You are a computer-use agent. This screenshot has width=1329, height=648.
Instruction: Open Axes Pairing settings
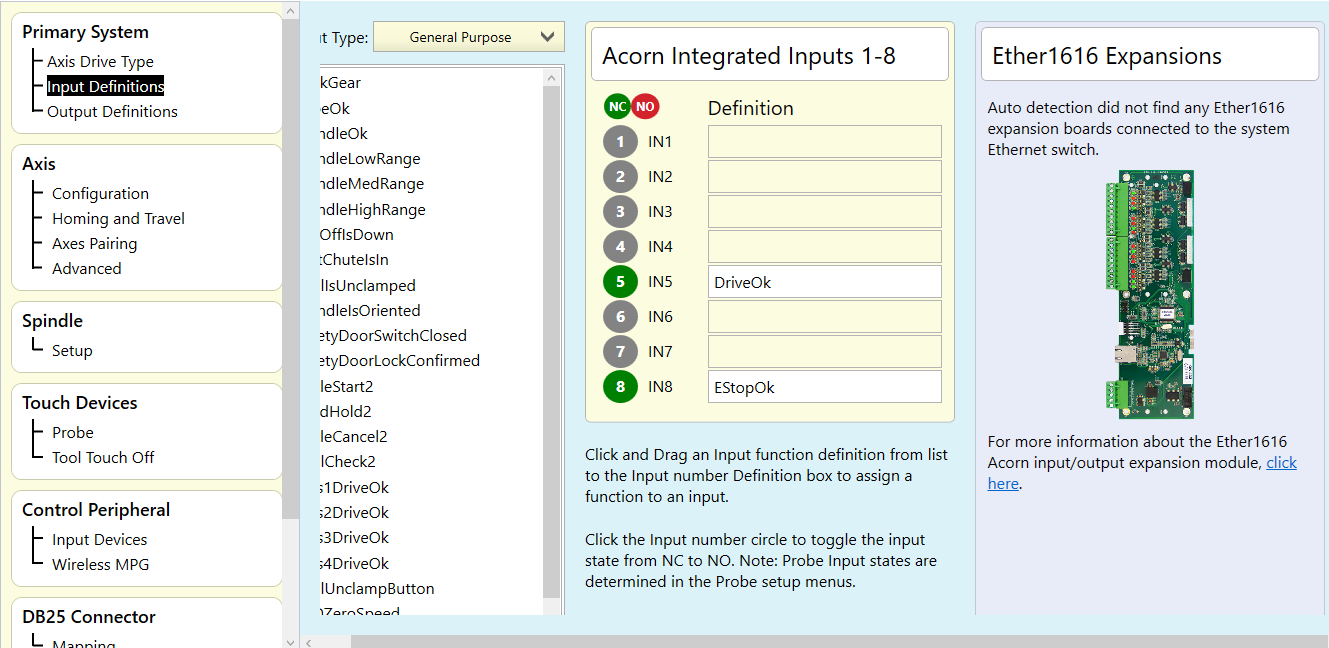click(94, 244)
